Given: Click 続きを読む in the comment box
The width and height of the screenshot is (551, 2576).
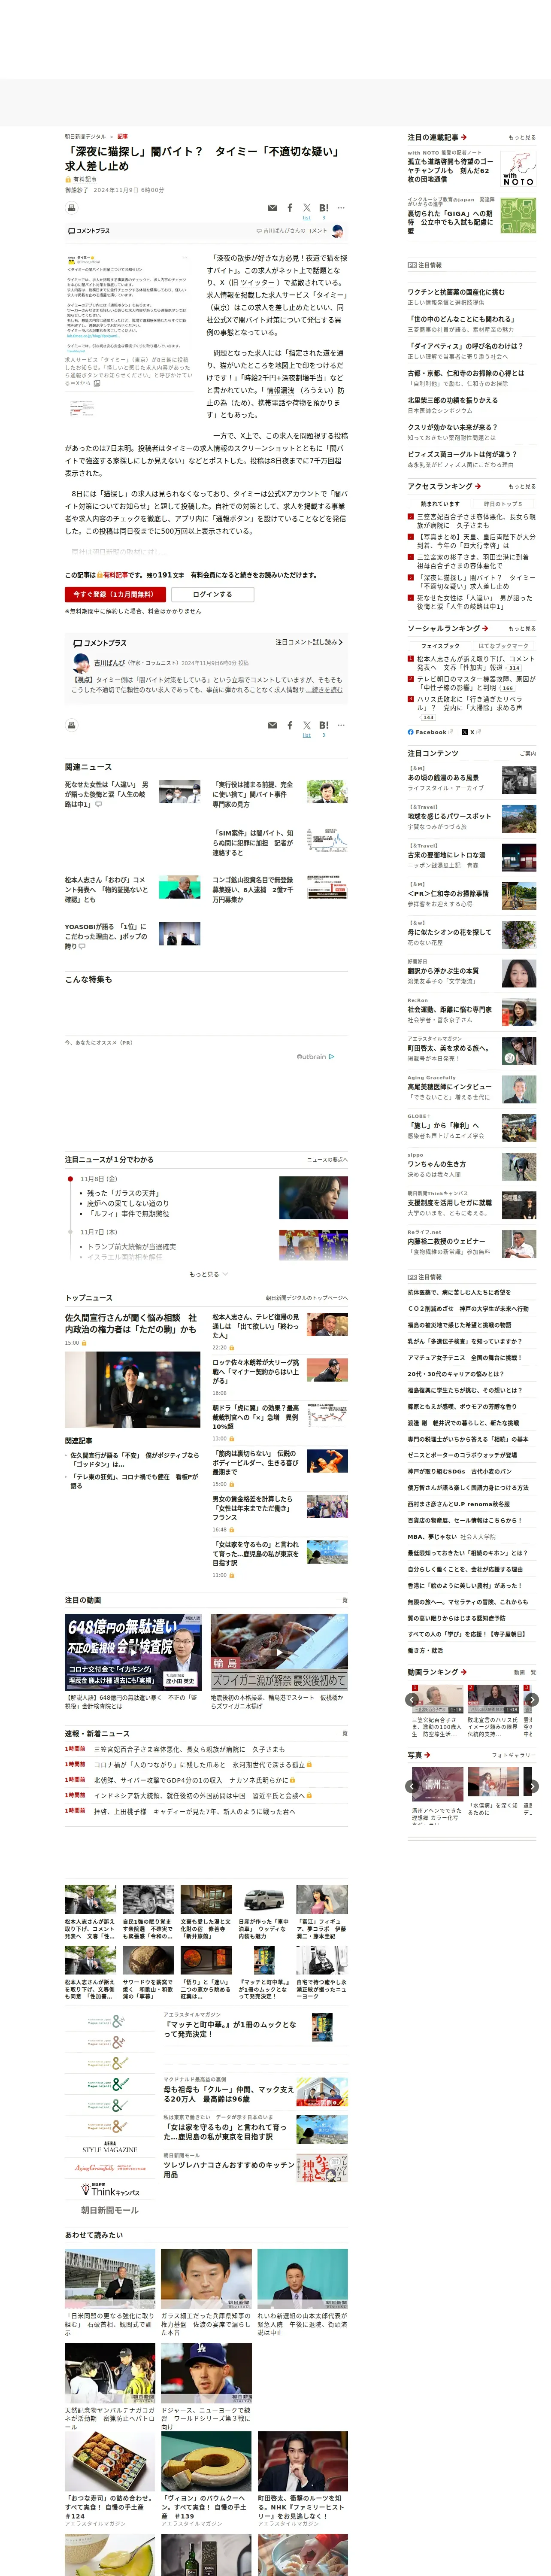Looking at the screenshot, I should click(x=324, y=690).
